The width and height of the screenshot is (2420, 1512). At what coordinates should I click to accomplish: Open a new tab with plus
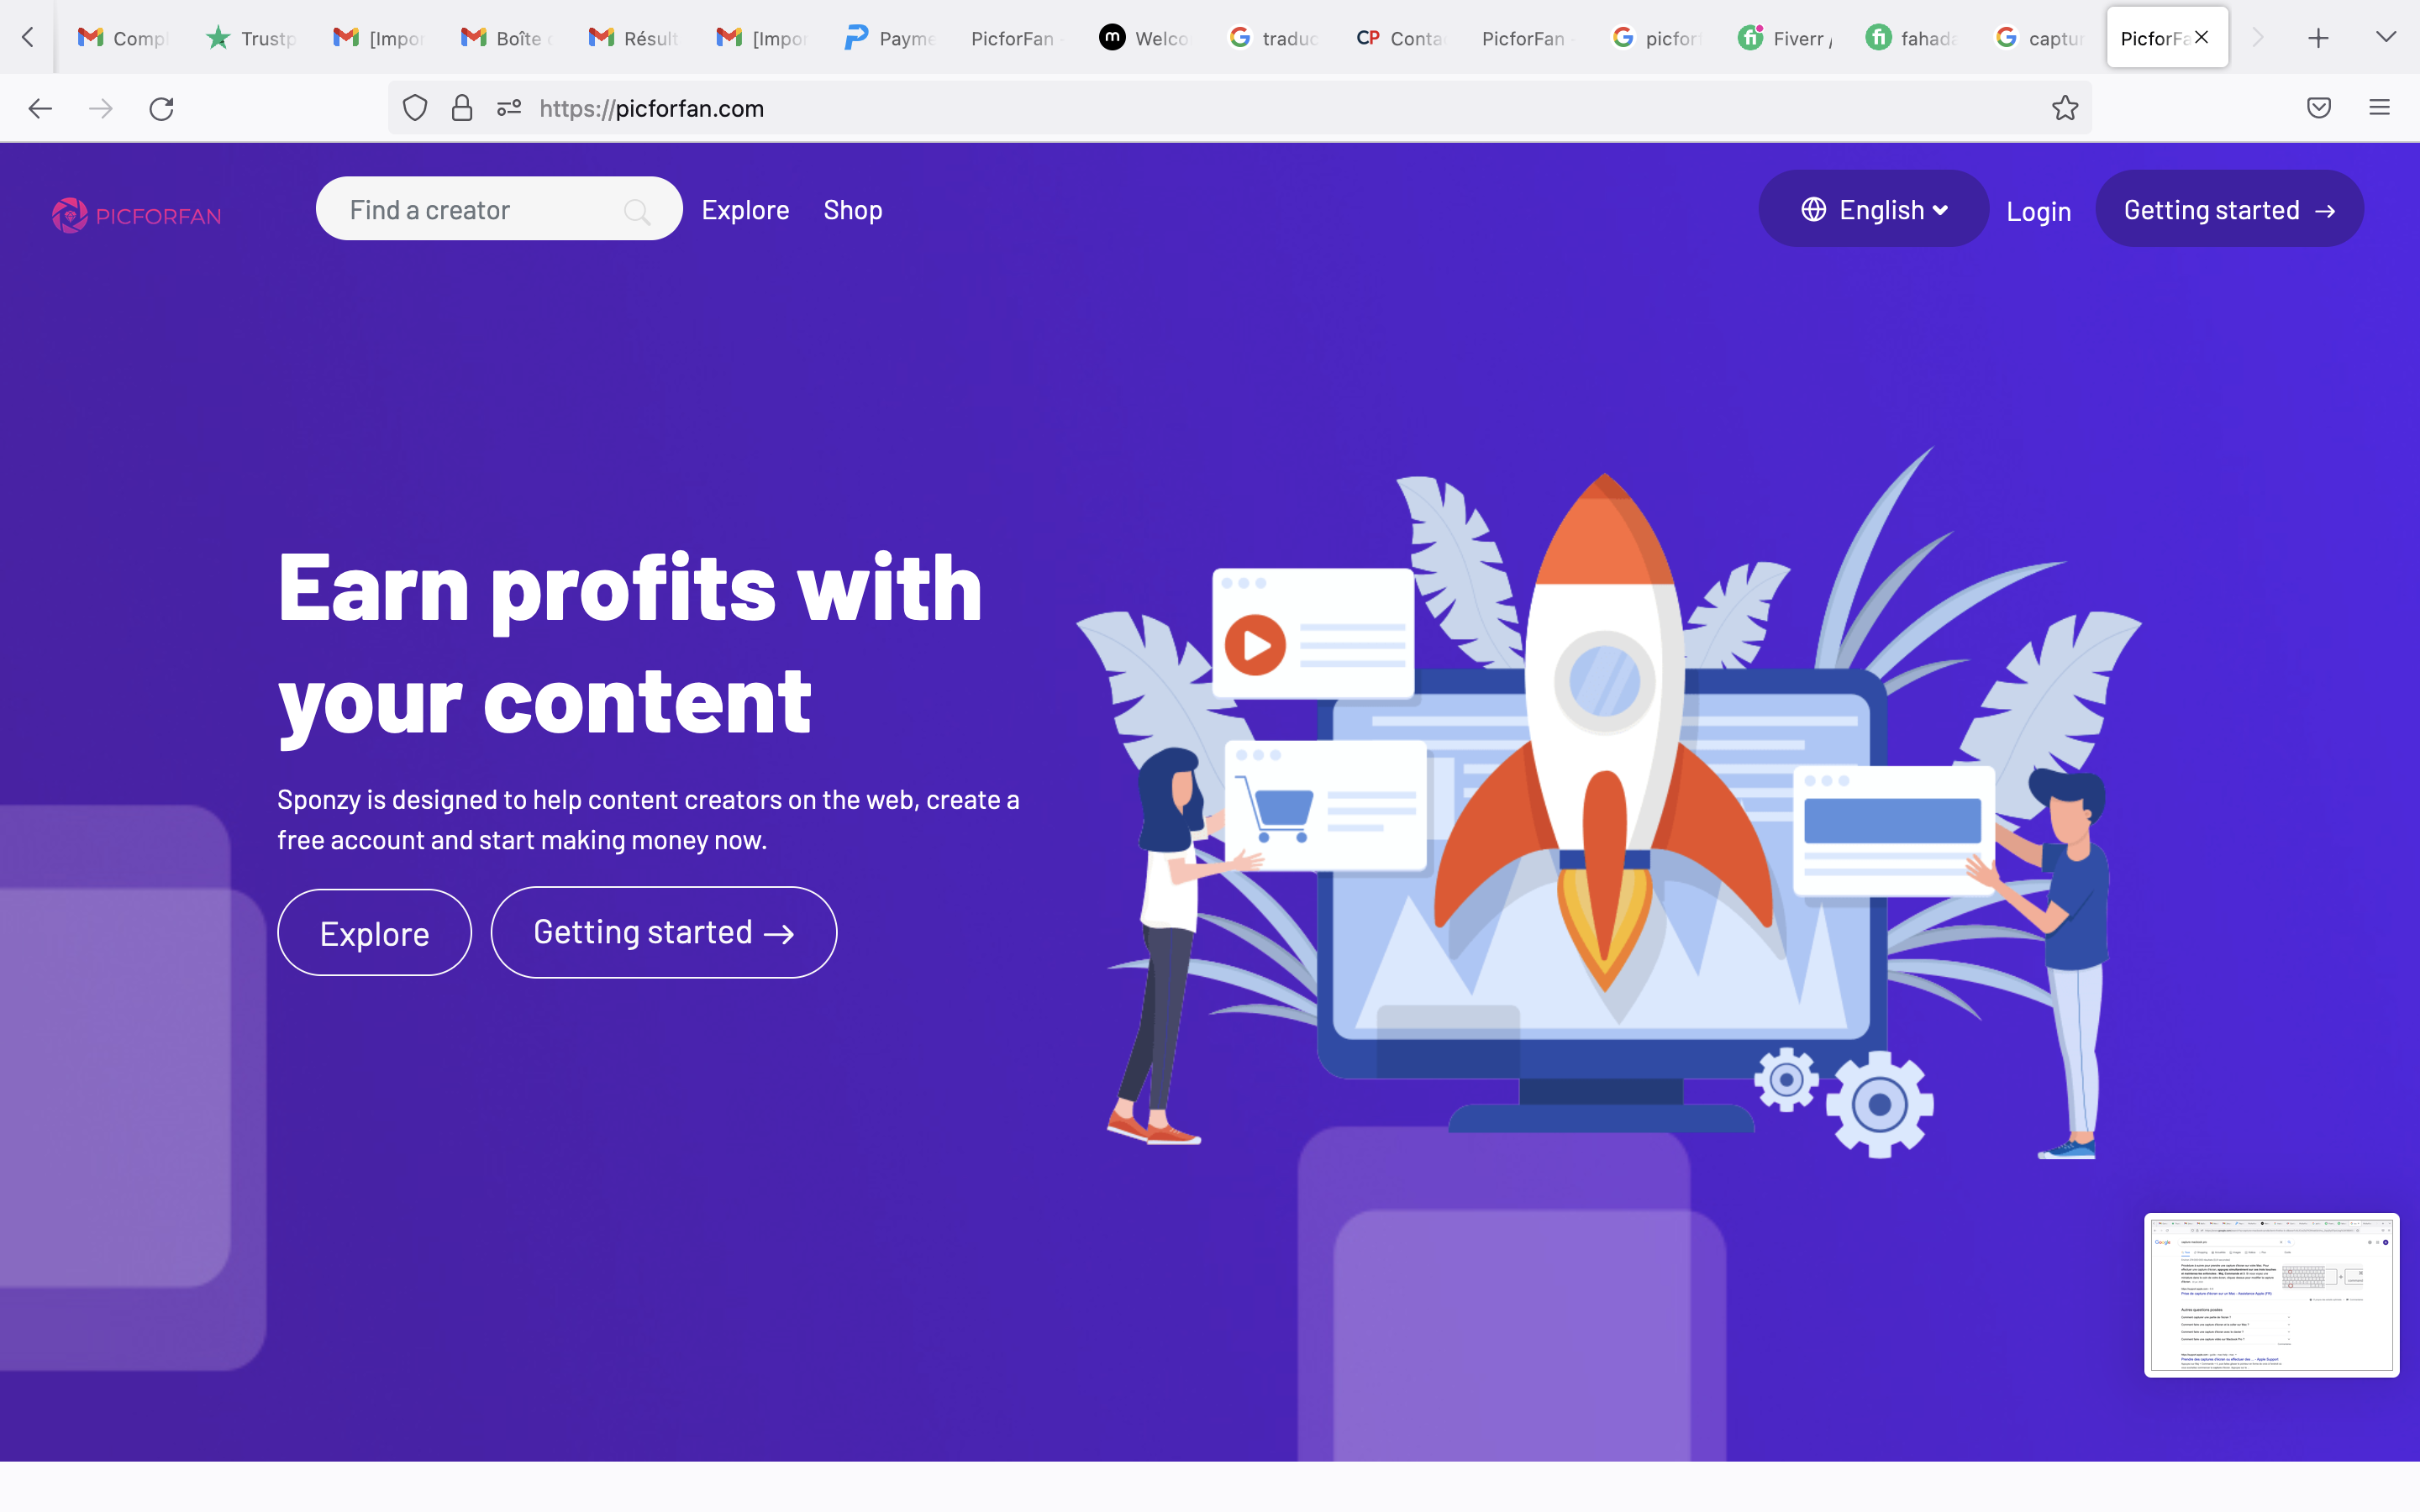[2318, 38]
